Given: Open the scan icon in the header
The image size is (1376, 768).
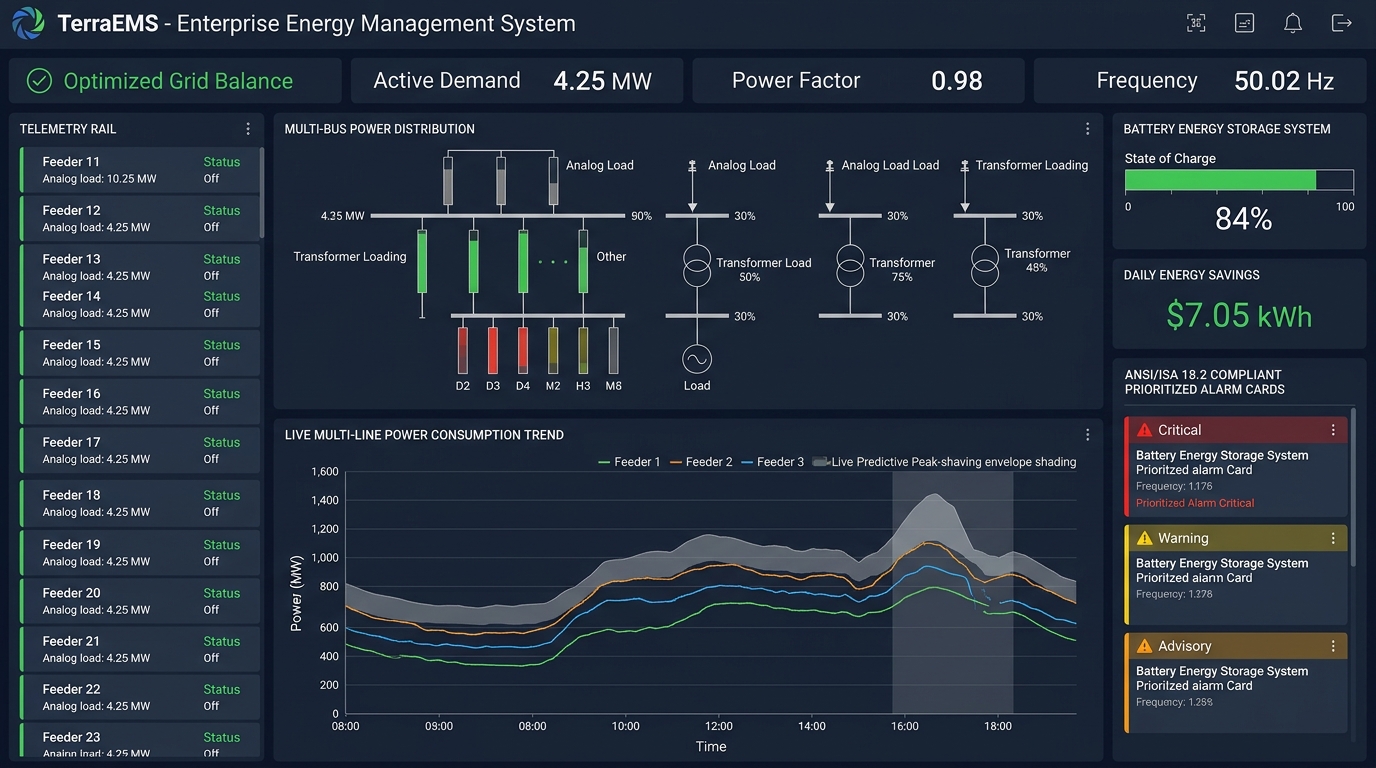Looking at the screenshot, I should (1195, 23).
